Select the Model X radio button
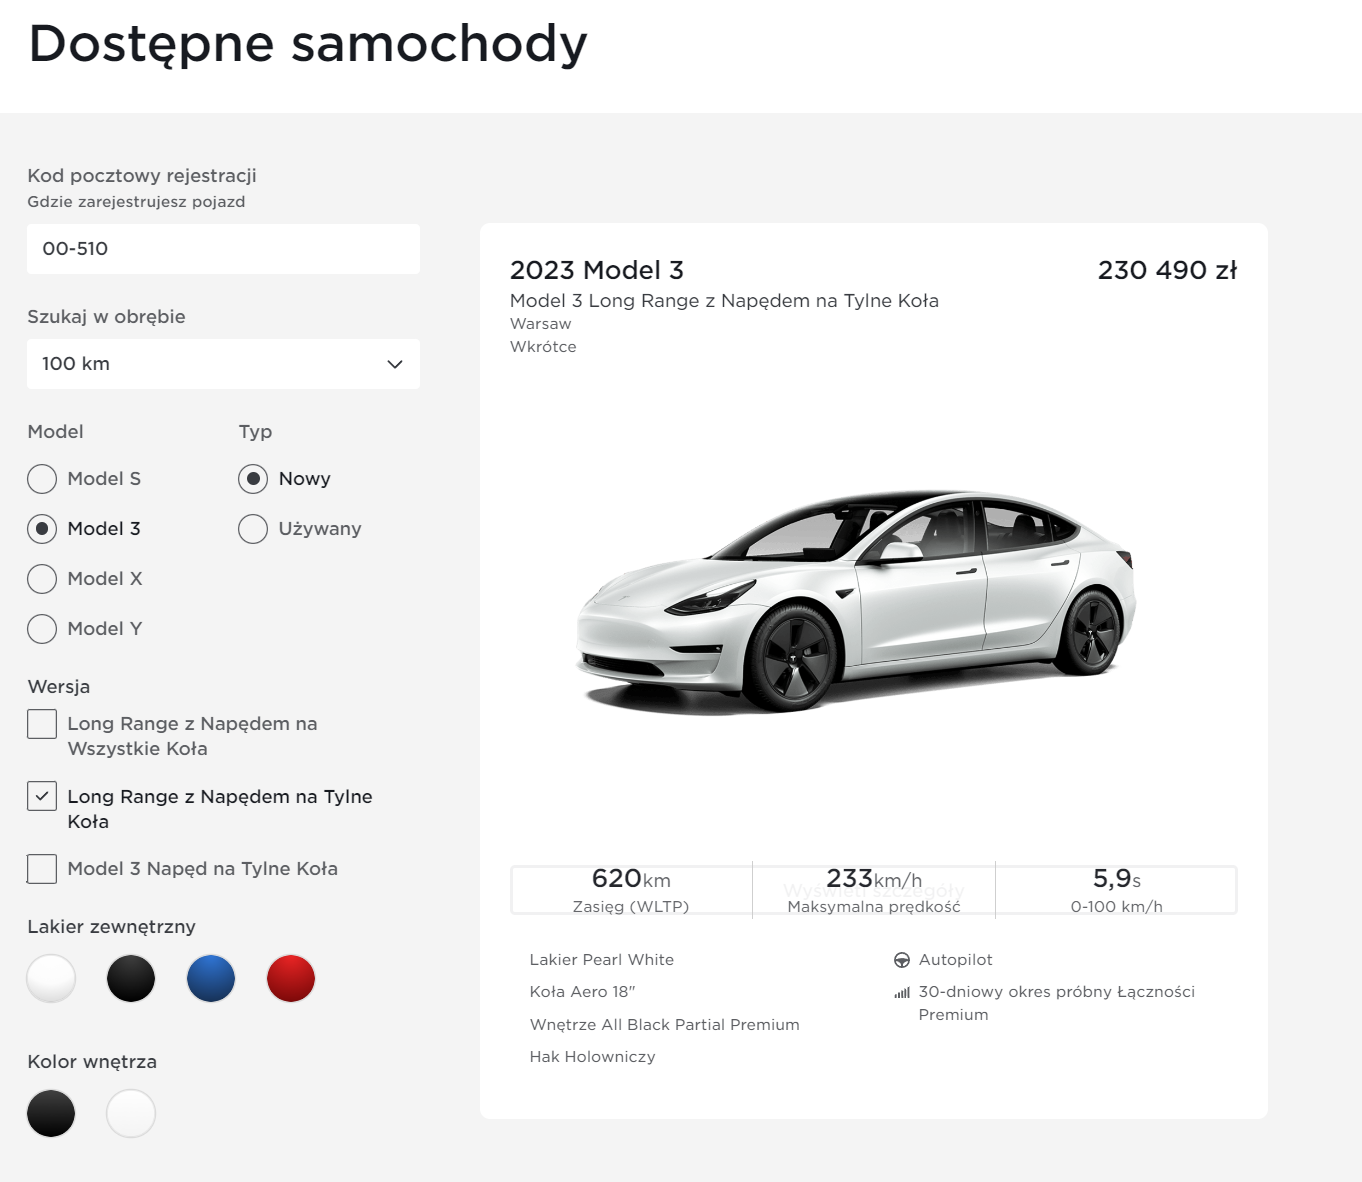Image resolution: width=1362 pixels, height=1182 pixels. 42,579
